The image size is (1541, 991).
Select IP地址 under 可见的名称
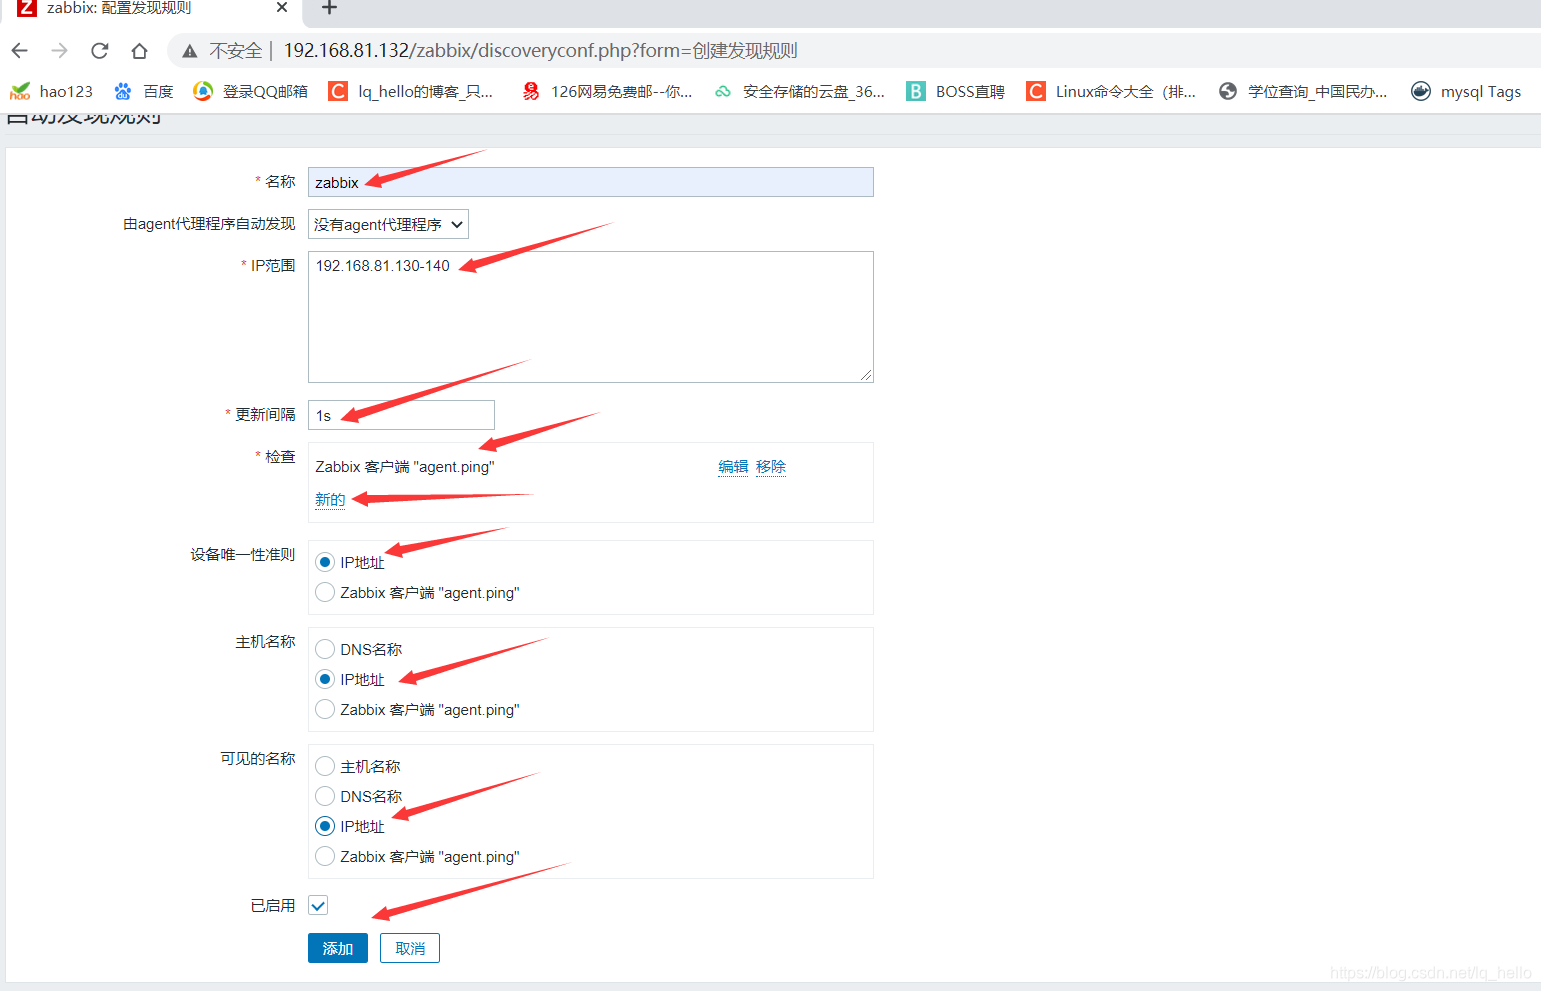(325, 826)
